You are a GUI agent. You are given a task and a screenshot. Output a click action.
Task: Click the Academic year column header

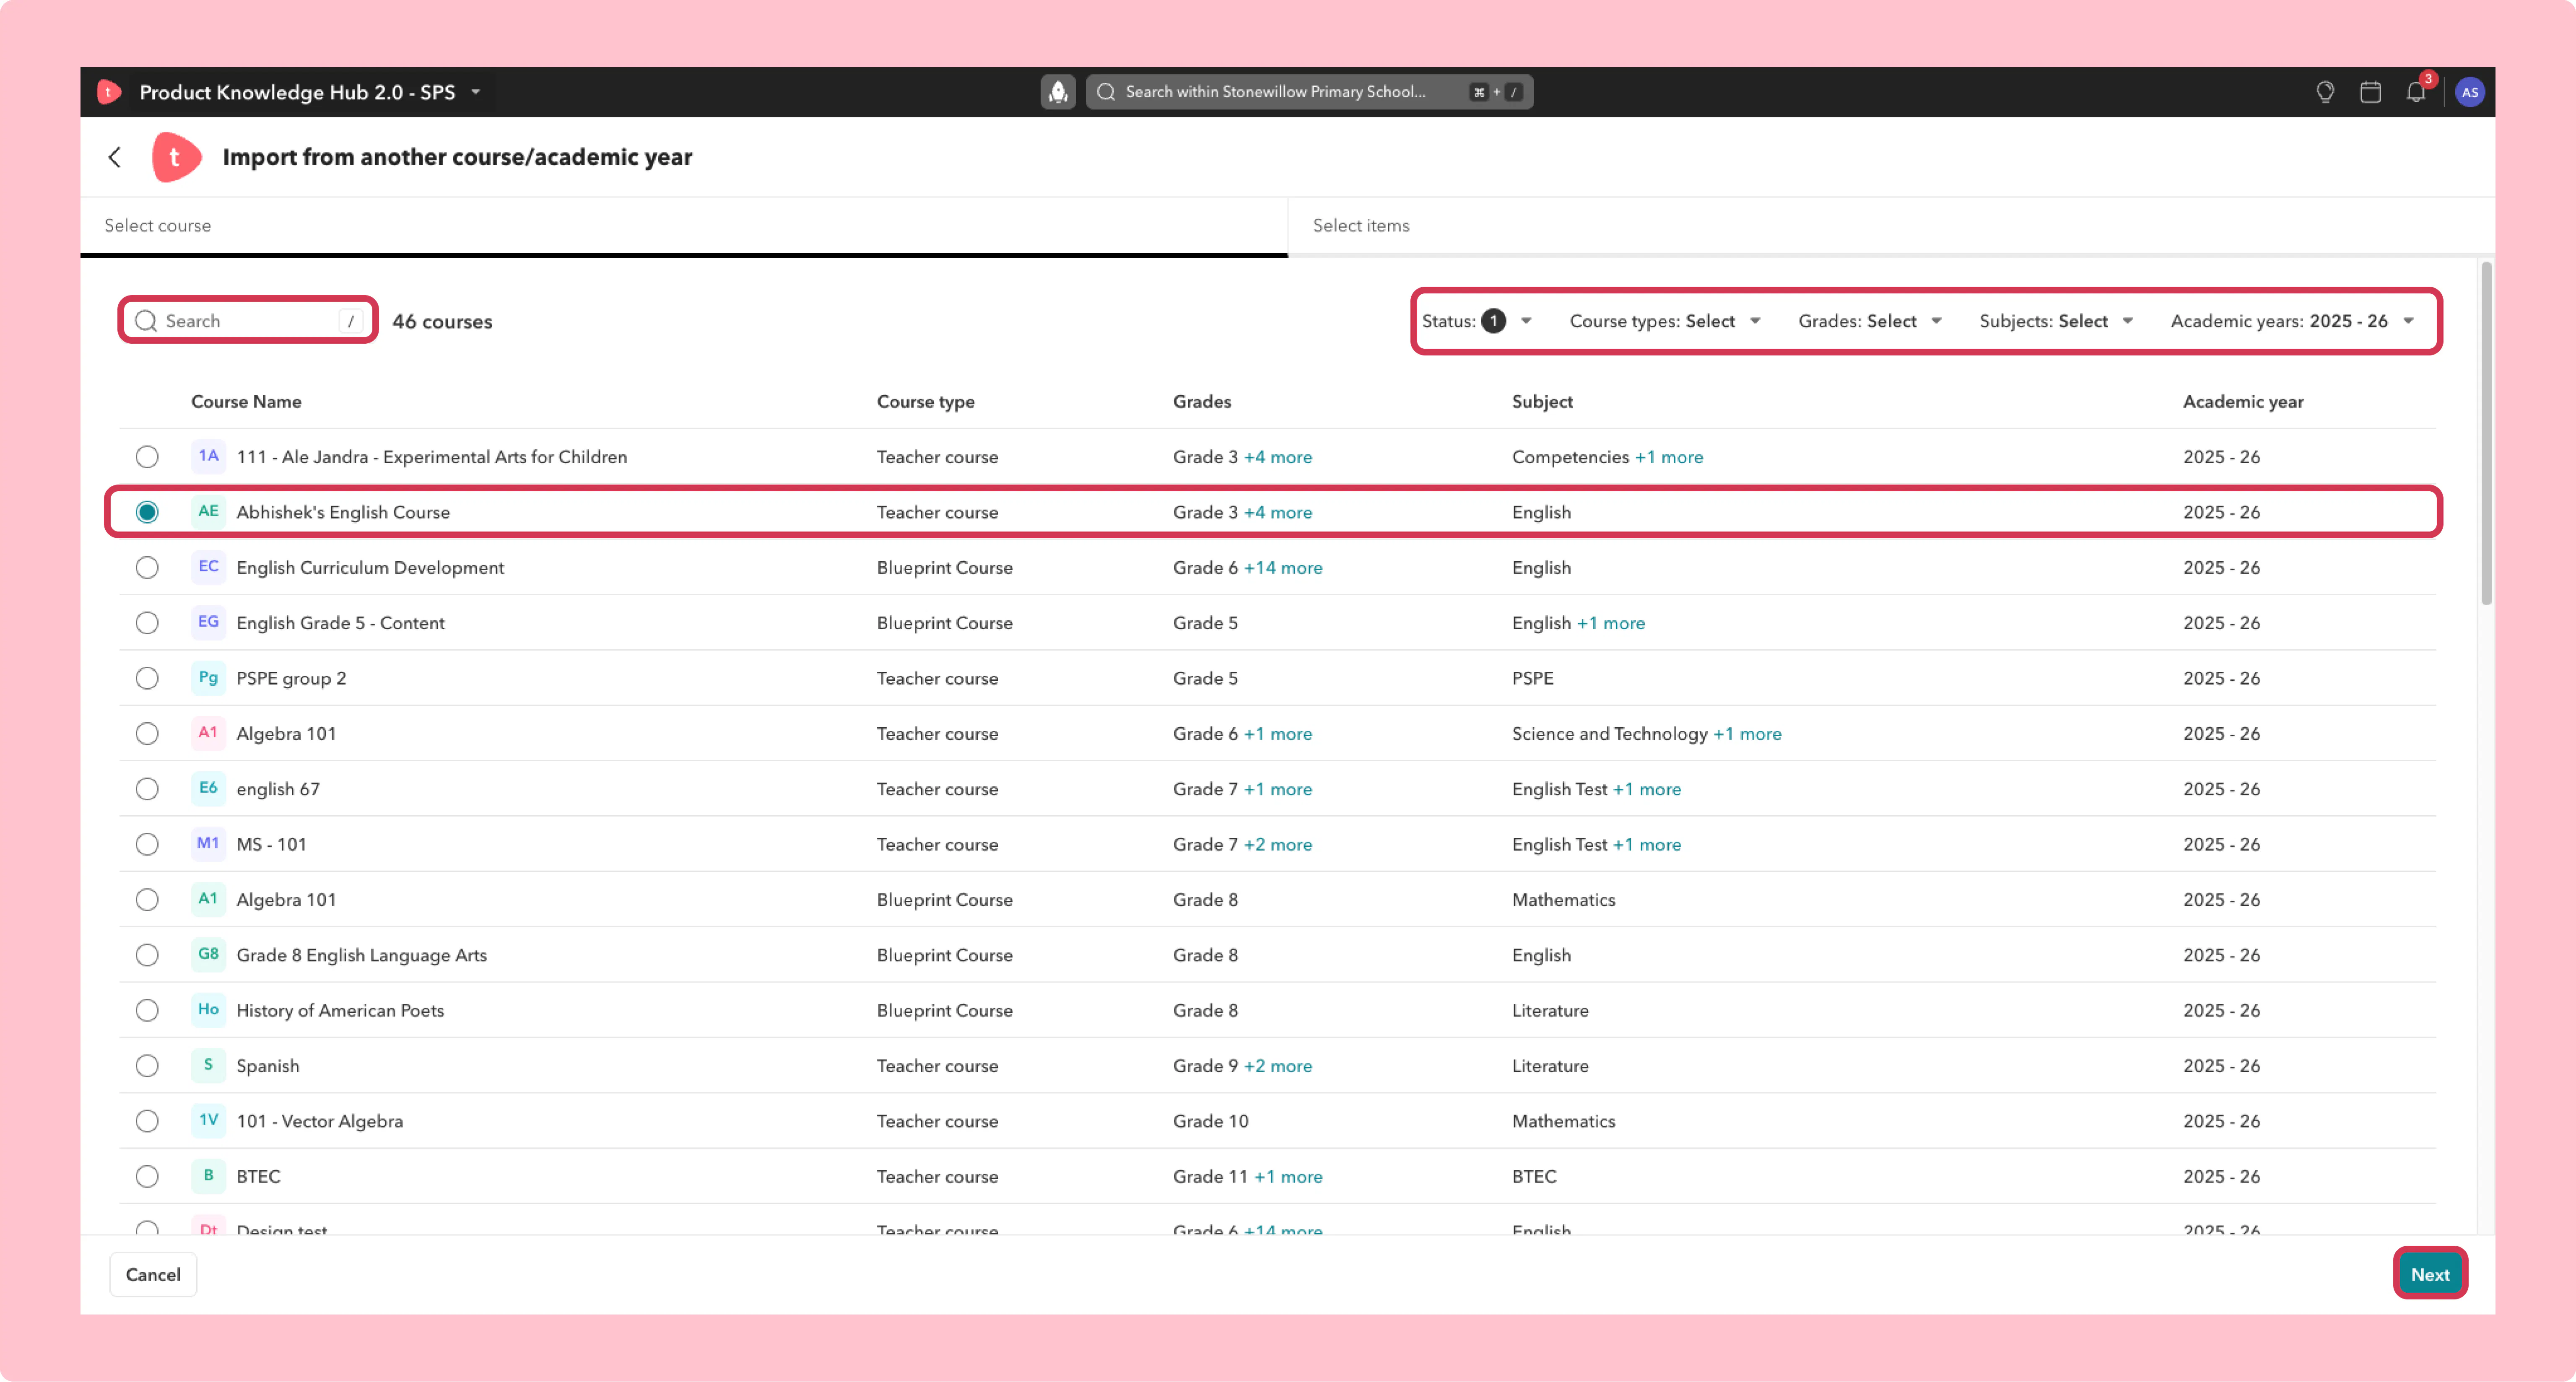[x=2243, y=402]
